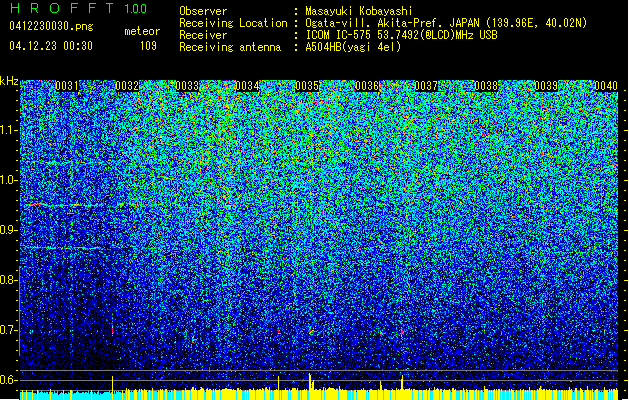Click the 0034 time marker
The width and height of the screenshot is (629, 400).
pyautogui.click(x=247, y=86)
